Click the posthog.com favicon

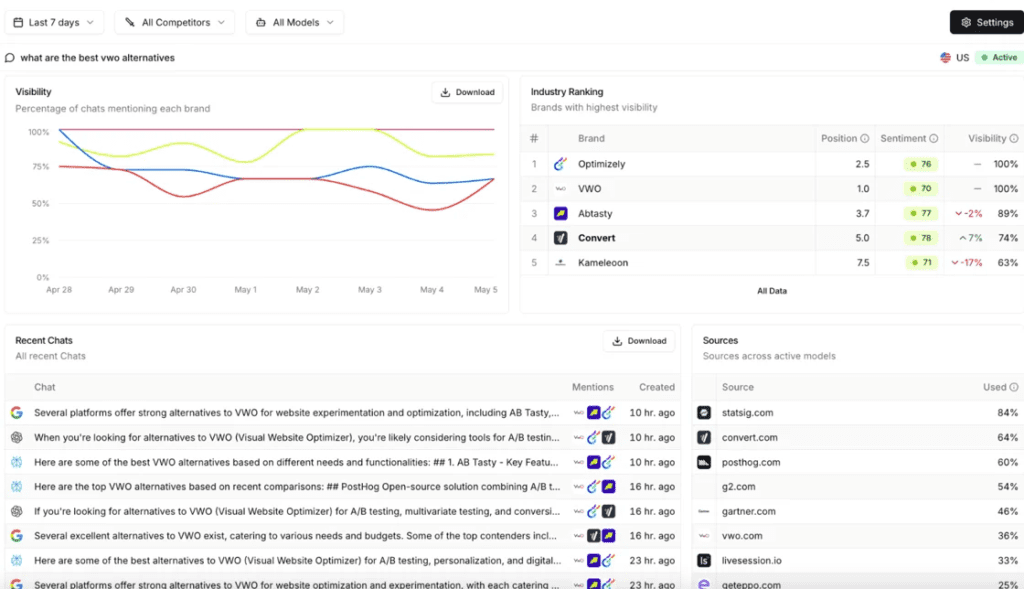tap(703, 462)
